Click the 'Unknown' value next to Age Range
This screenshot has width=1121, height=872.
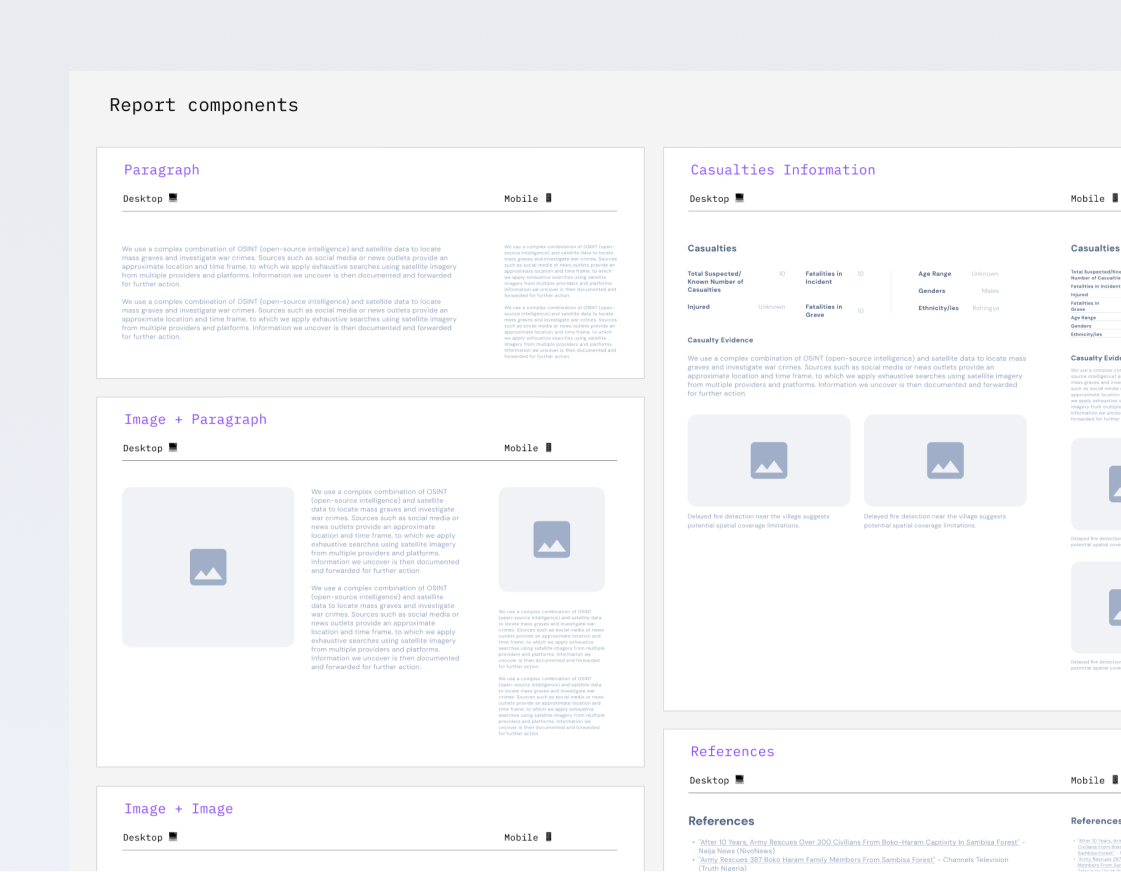click(985, 274)
